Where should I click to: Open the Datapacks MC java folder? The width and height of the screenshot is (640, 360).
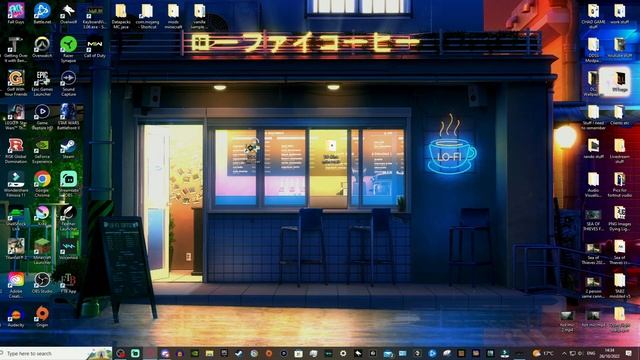pos(120,16)
